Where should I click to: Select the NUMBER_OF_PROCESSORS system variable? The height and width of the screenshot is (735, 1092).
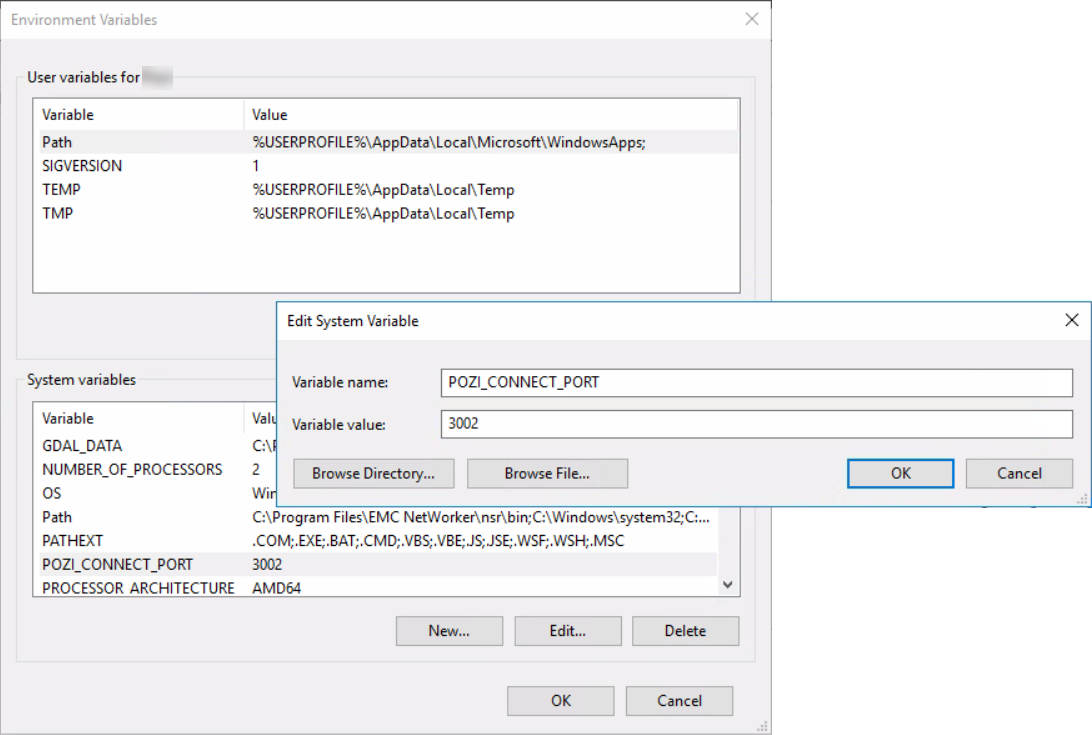point(155,470)
